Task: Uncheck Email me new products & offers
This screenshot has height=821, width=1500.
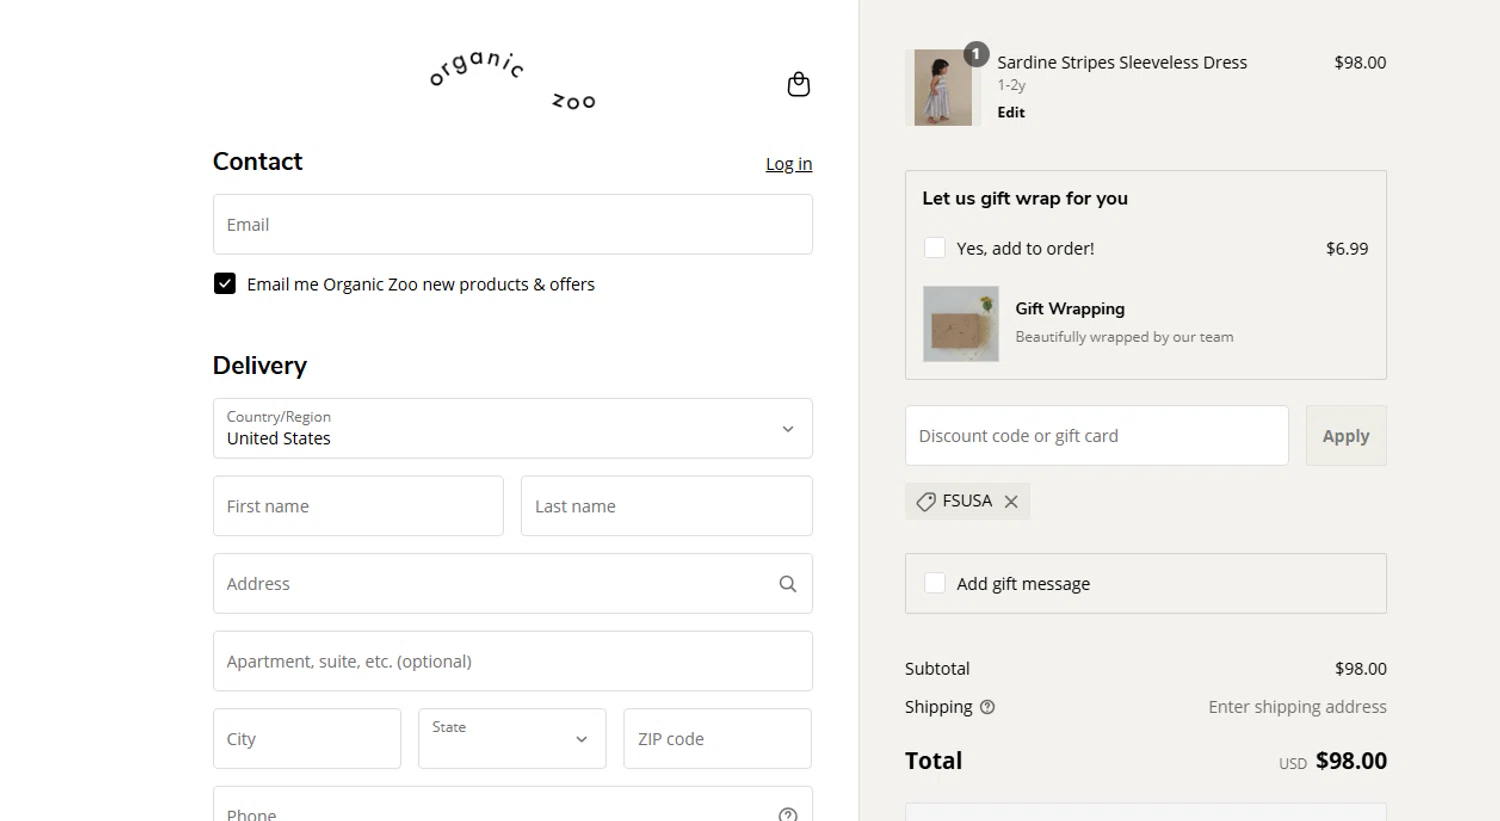Action: click(225, 284)
